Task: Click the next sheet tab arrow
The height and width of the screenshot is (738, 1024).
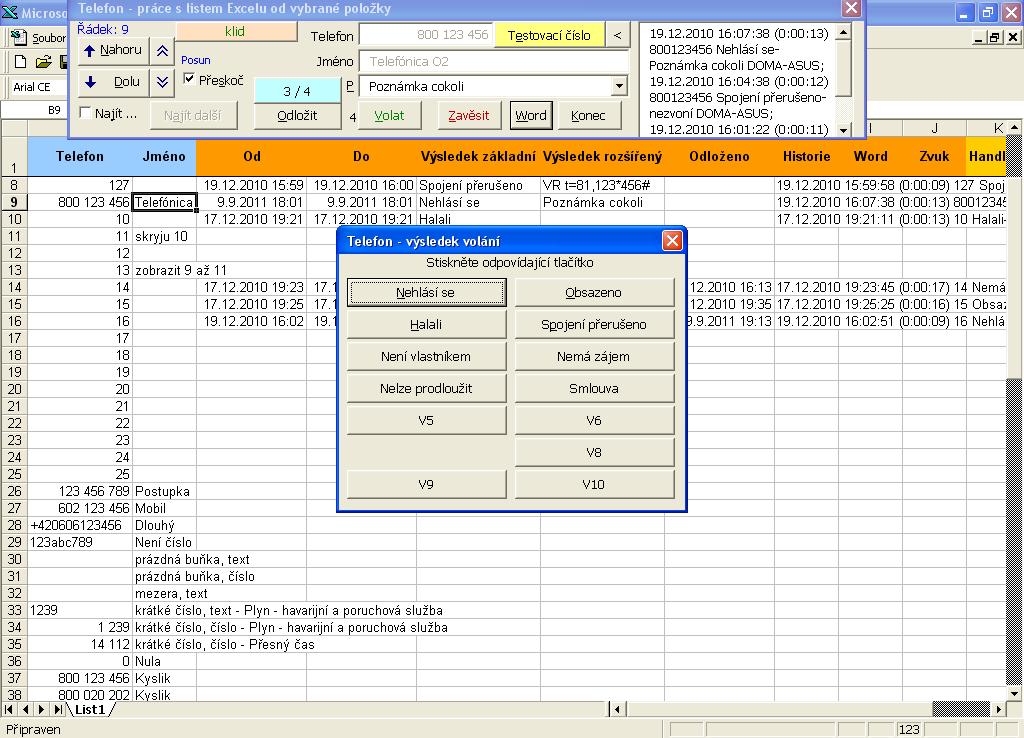Action: 41,709
